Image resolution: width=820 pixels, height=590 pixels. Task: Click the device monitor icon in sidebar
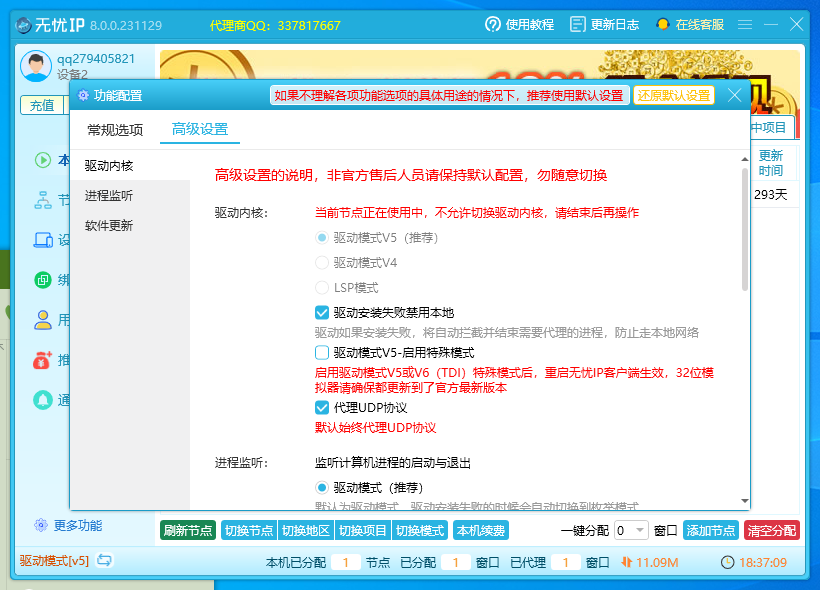43,240
